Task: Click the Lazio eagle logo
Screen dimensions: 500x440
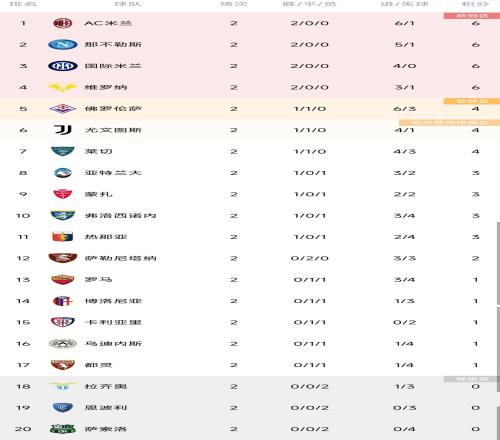Action: (x=63, y=386)
